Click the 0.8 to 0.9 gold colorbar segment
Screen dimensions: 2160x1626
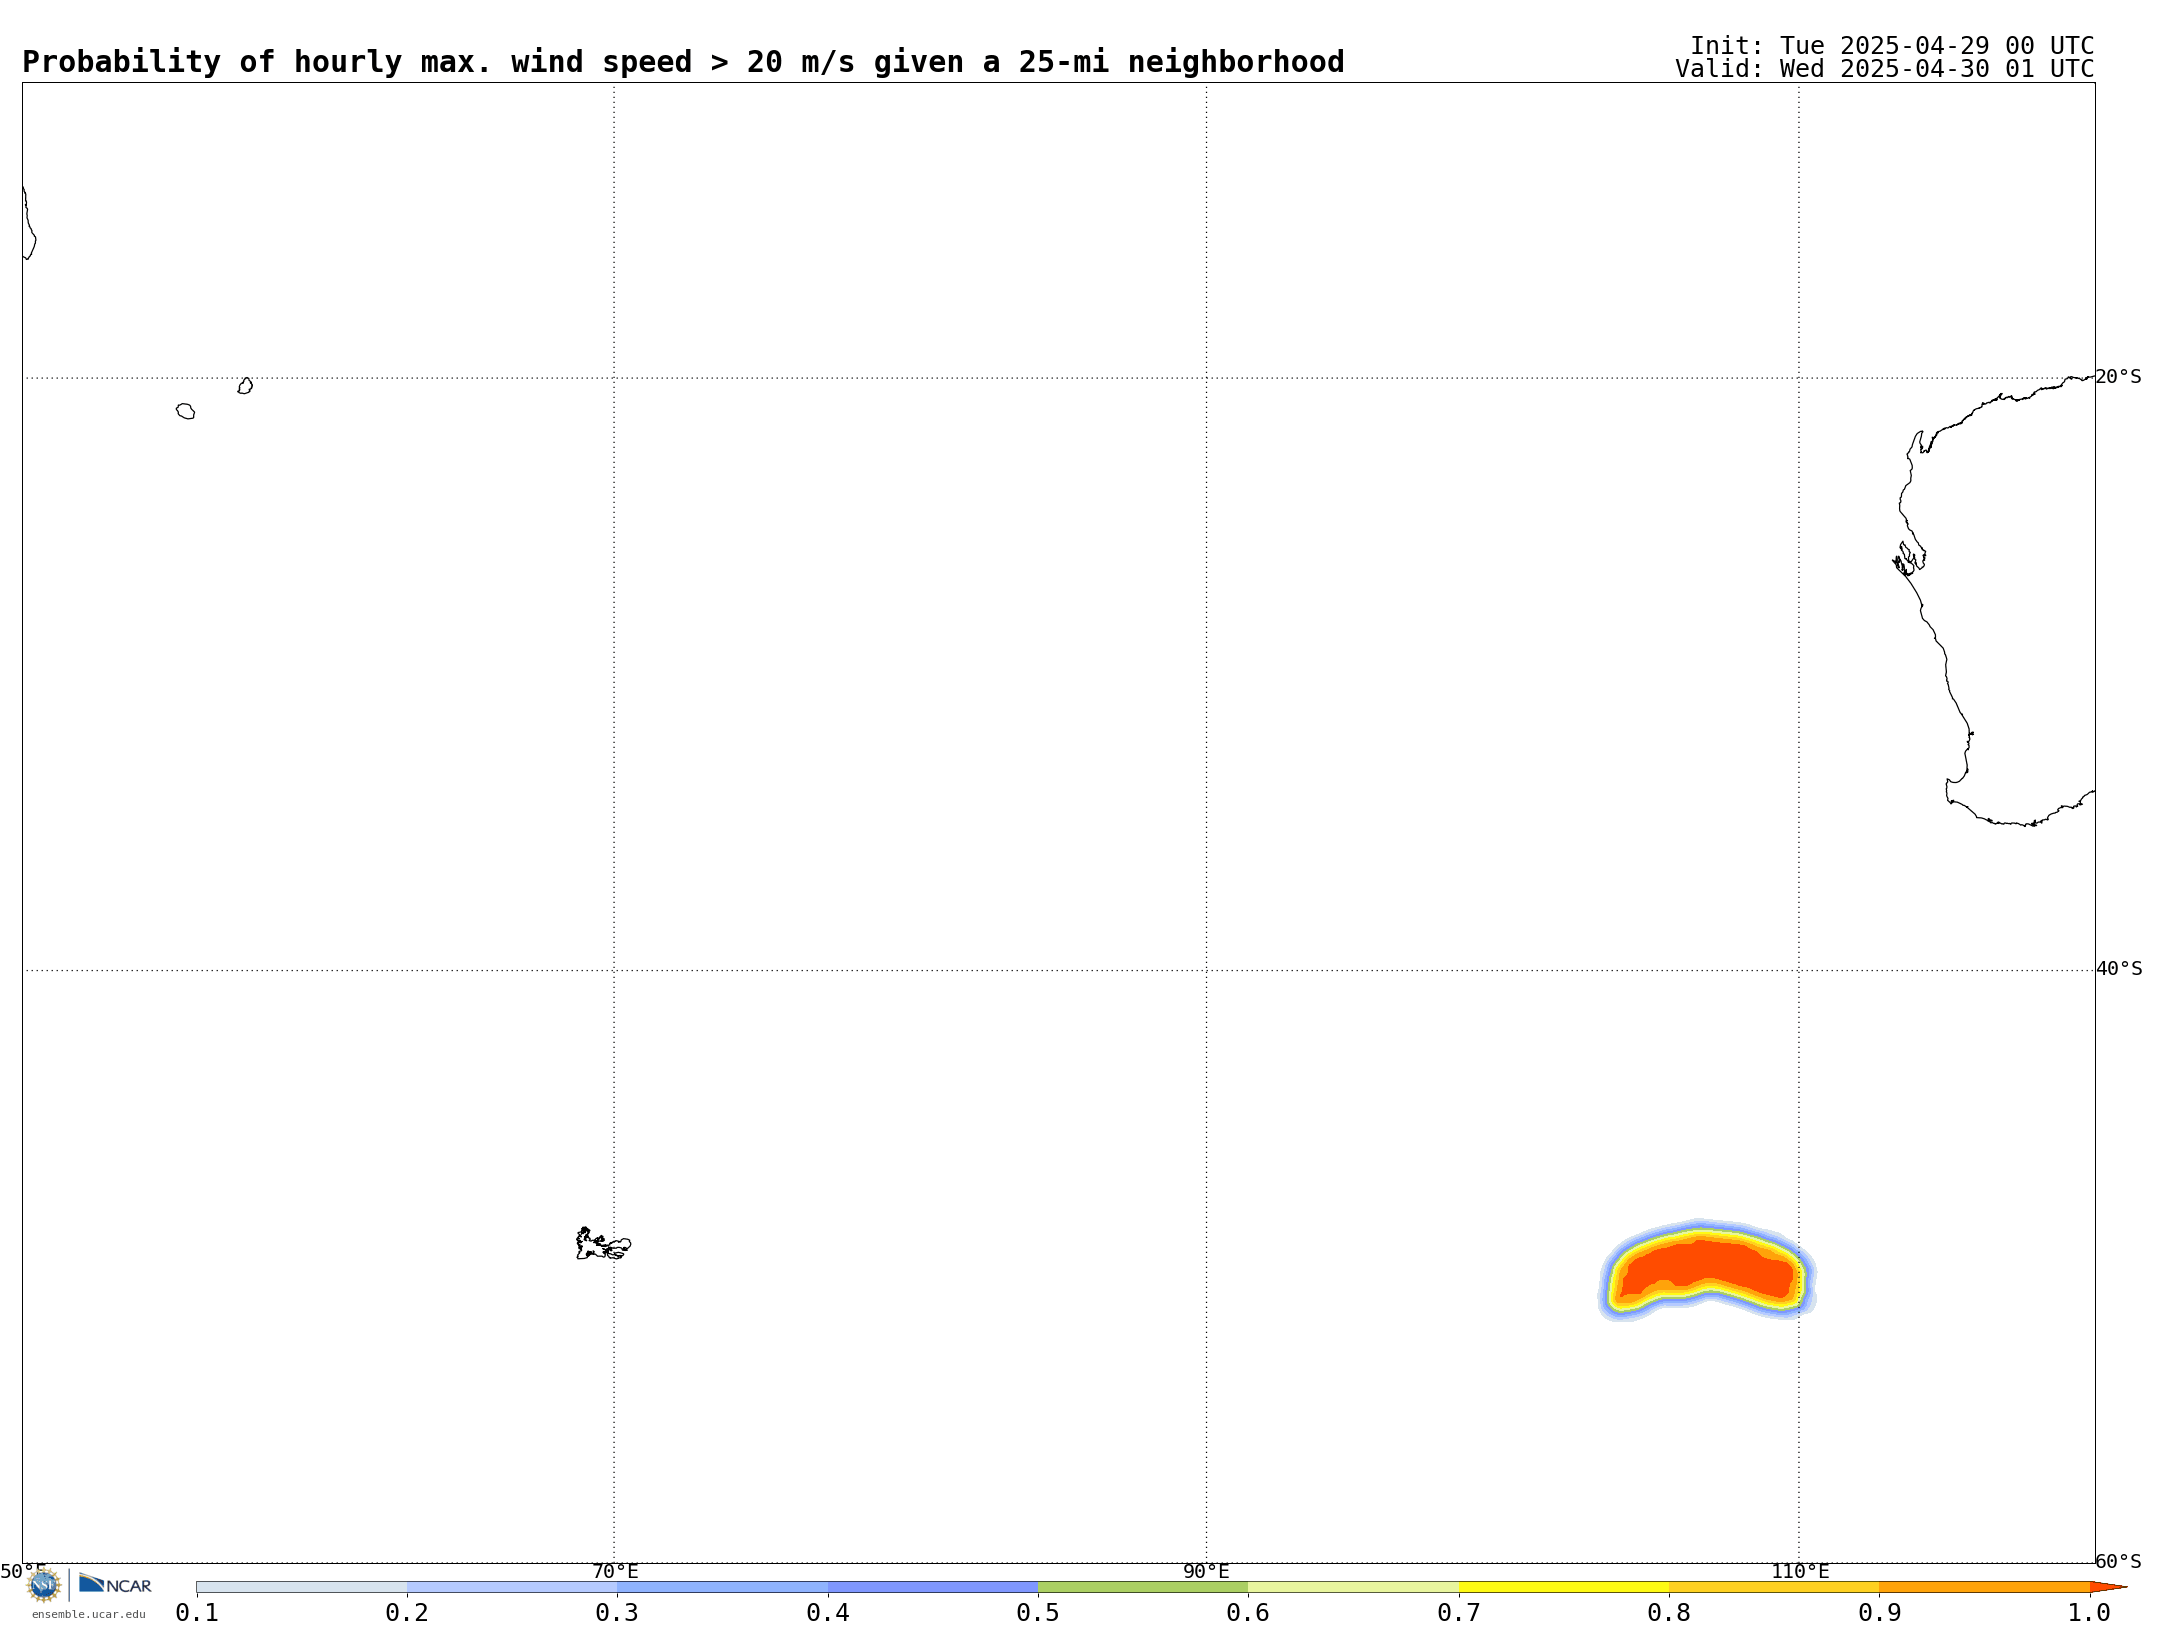coord(1774,1587)
